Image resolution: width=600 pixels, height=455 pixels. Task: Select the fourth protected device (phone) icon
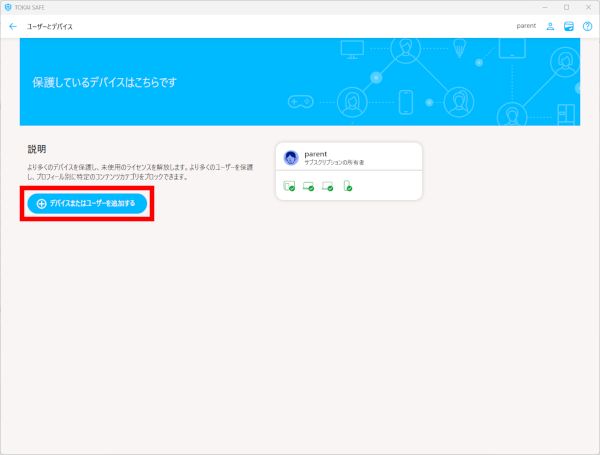[347, 186]
